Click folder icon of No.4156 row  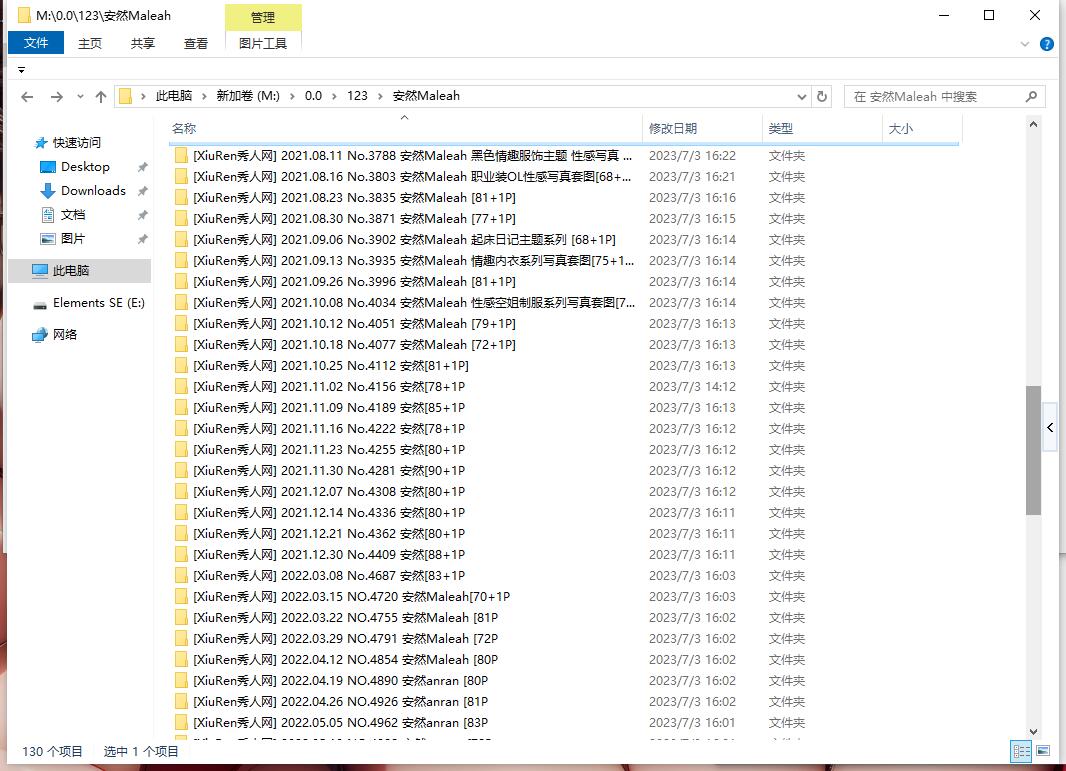tap(181, 386)
